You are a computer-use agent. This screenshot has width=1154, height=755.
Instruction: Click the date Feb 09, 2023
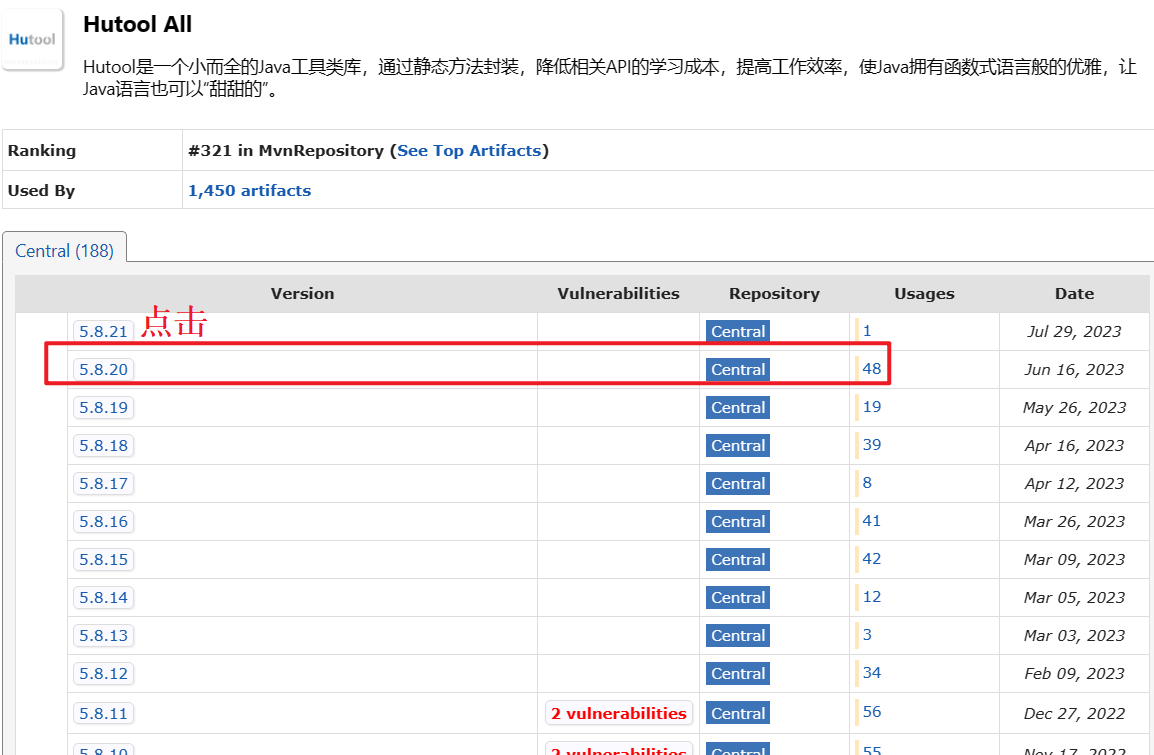[x=1075, y=674]
